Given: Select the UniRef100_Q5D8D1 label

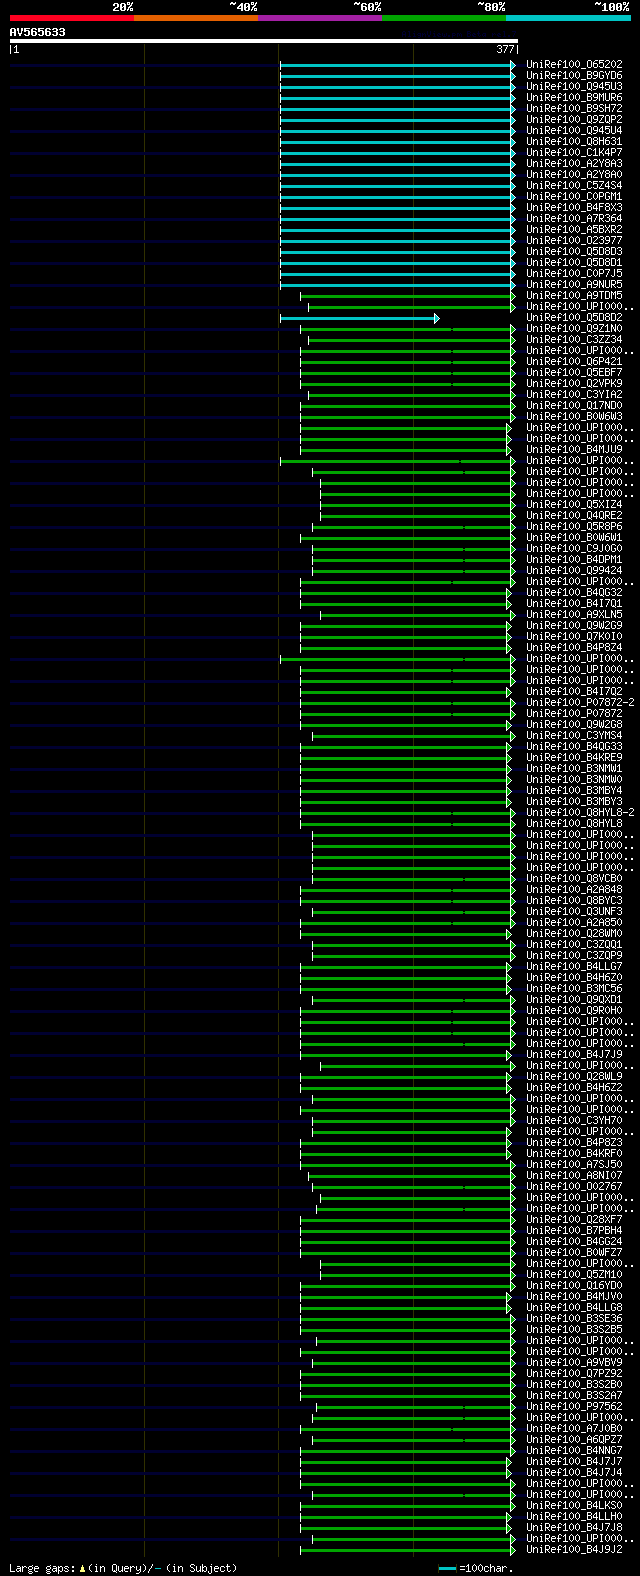Looking at the screenshot, I should [574, 263].
